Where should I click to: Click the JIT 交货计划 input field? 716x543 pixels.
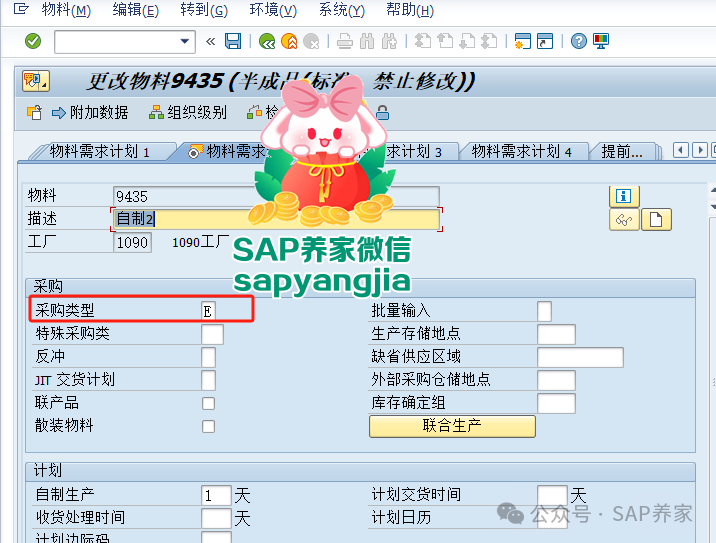(x=208, y=380)
